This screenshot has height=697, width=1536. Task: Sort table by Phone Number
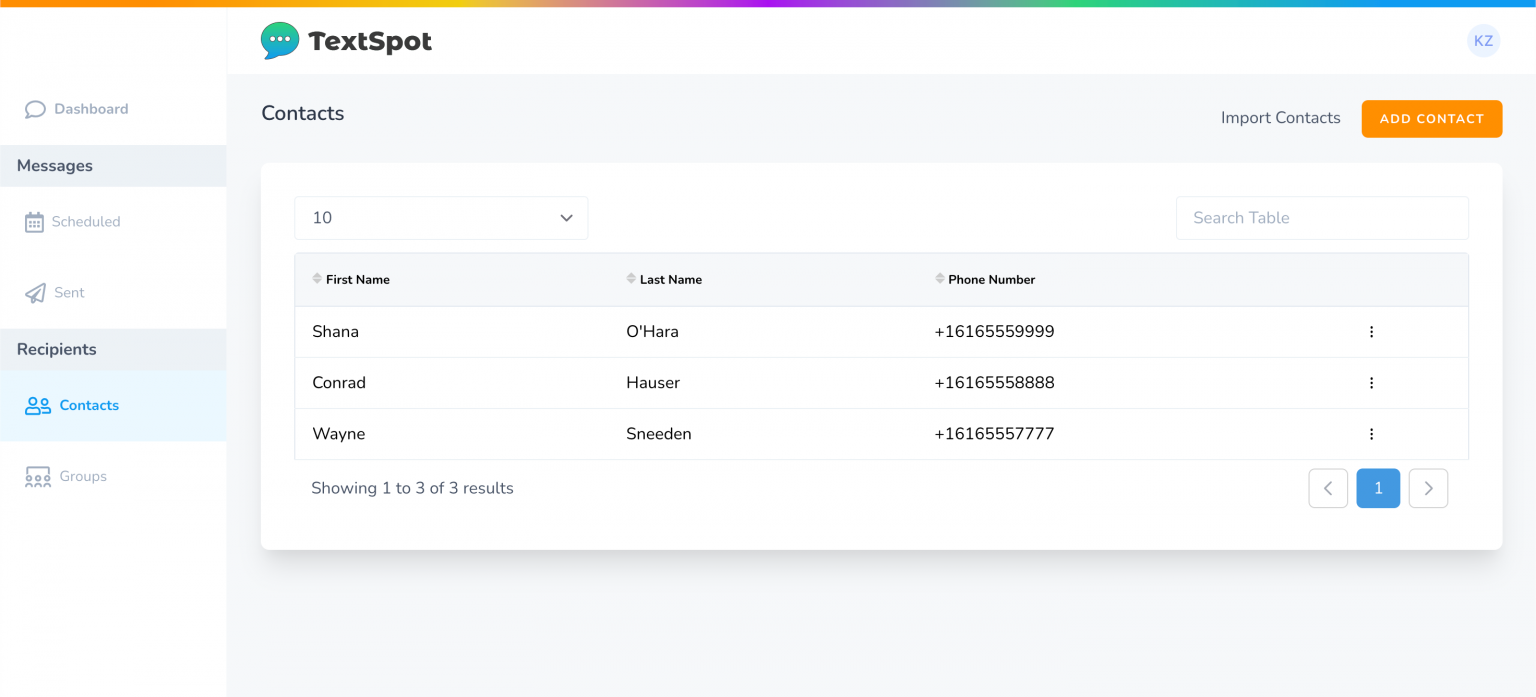(x=985, y=279)
